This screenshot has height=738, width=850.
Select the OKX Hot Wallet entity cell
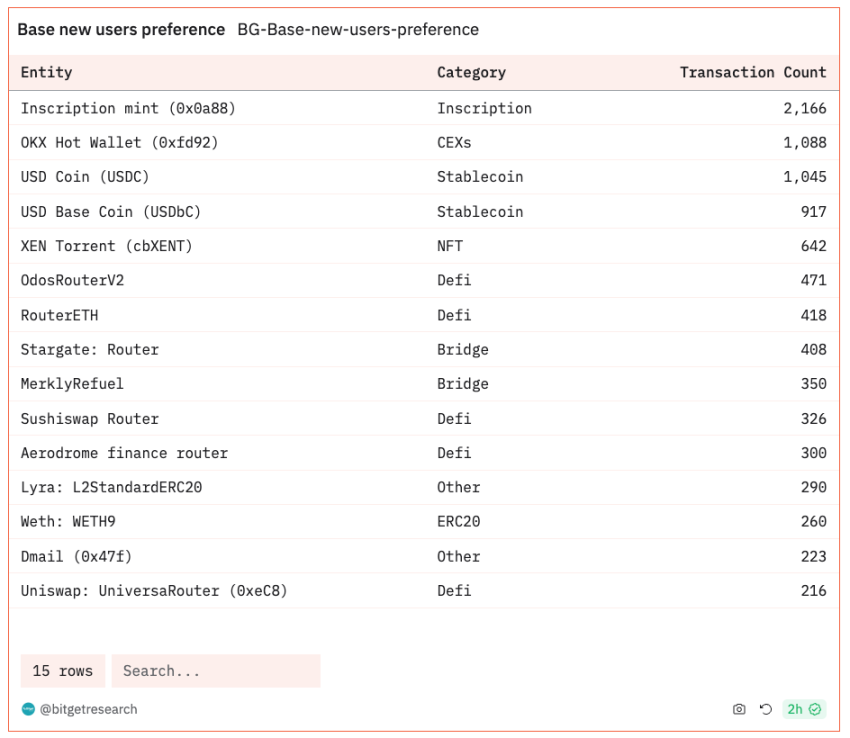[119, 142]
